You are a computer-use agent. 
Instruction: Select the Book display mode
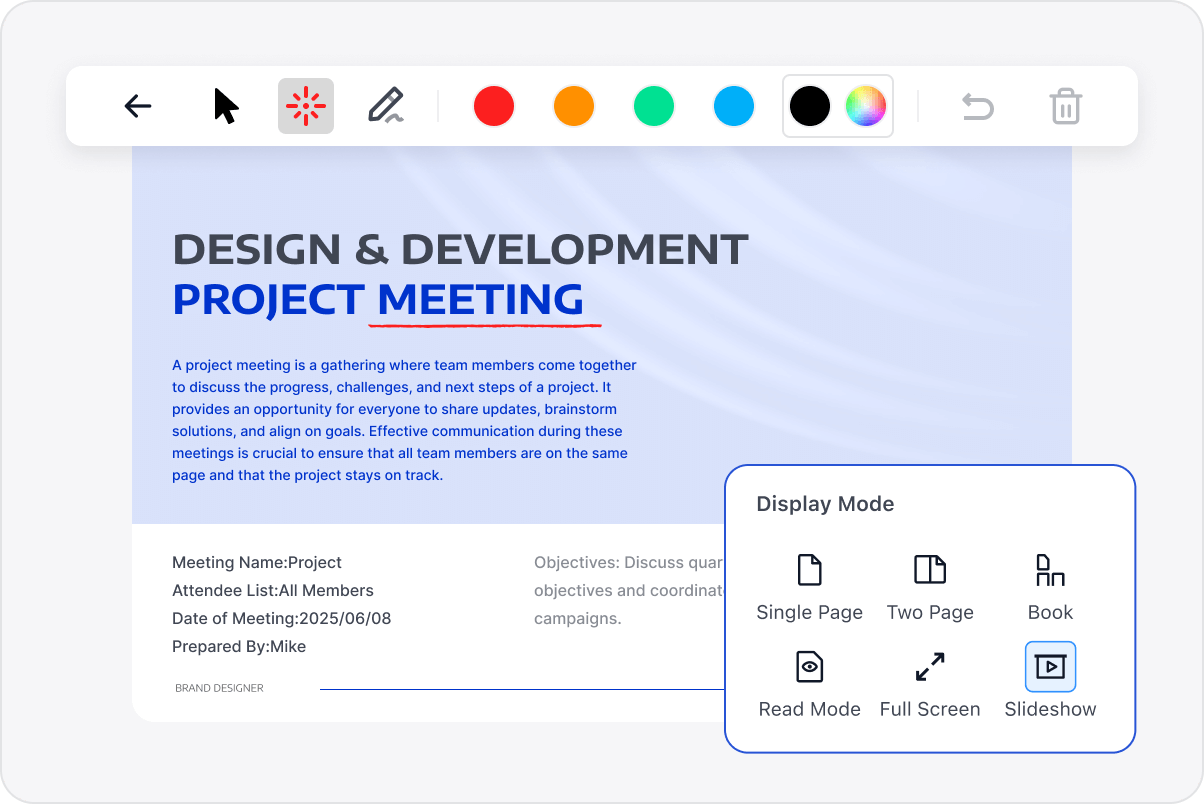click(x=1050, y=587)
